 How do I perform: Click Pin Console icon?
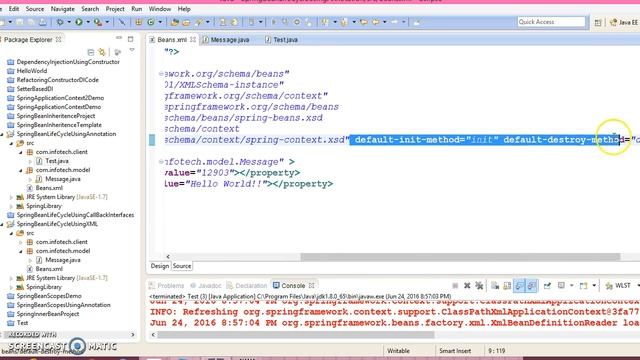[547, 286]
